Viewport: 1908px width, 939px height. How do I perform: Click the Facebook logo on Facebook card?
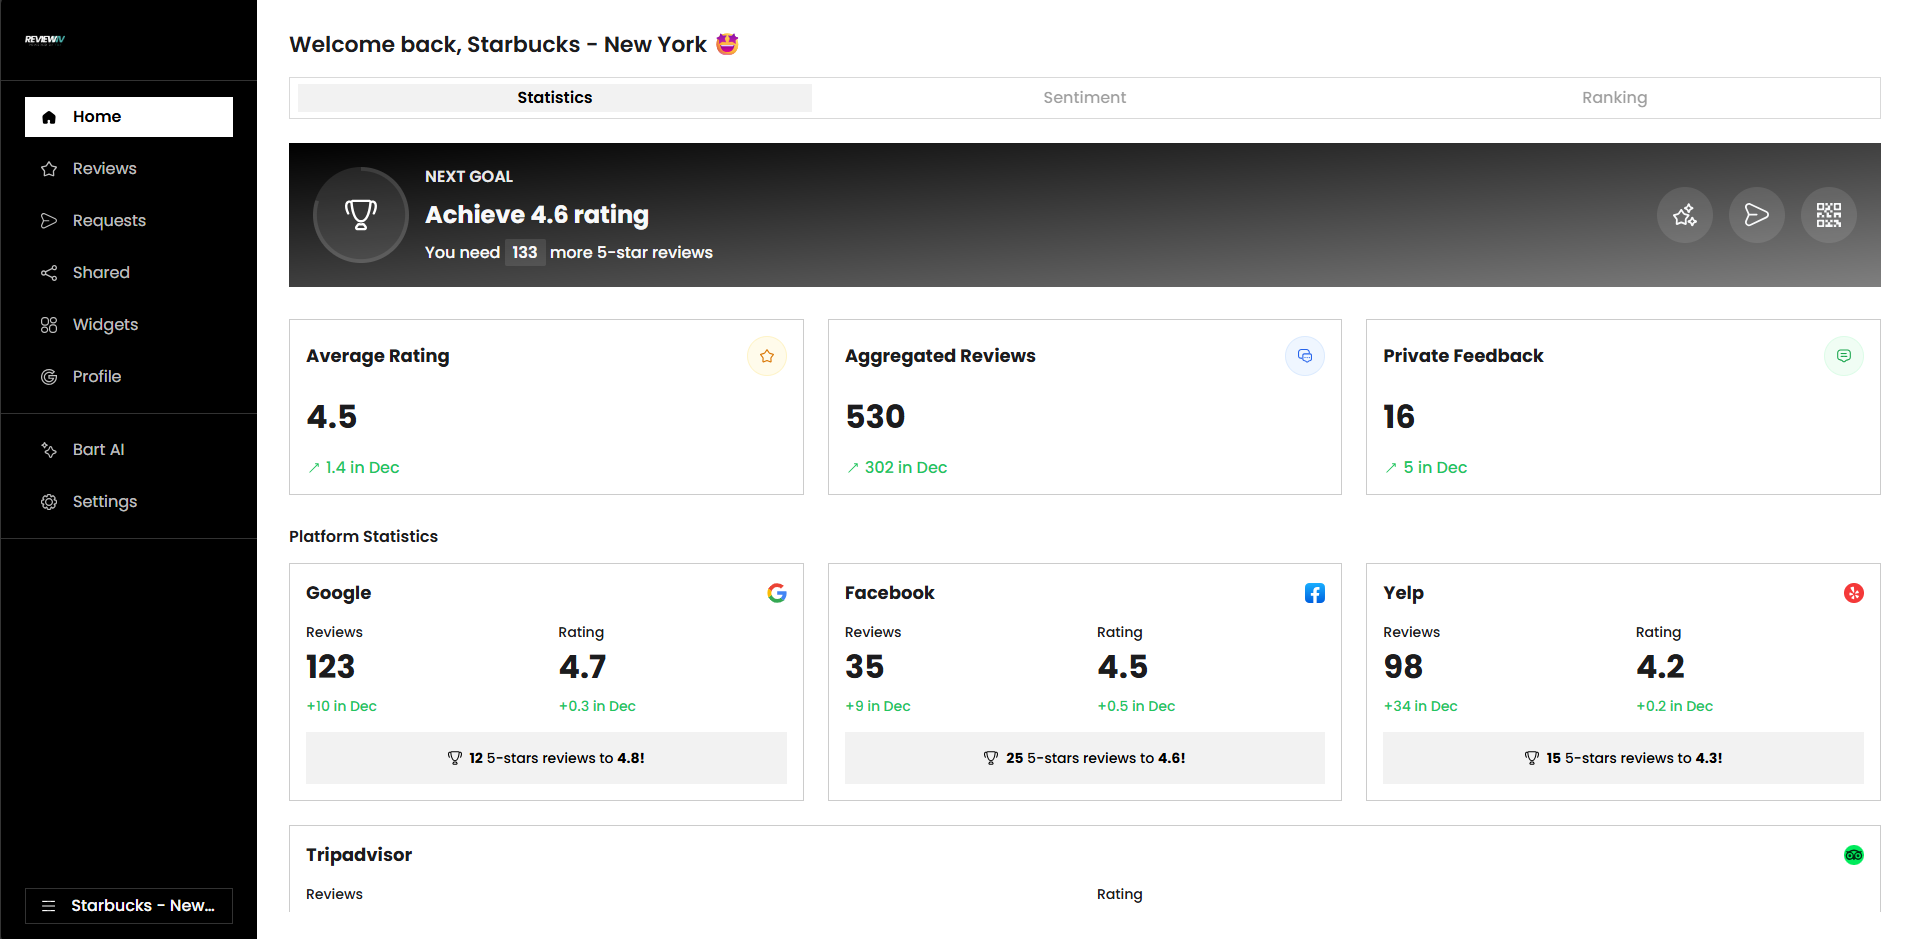[x=1315, y=593]
